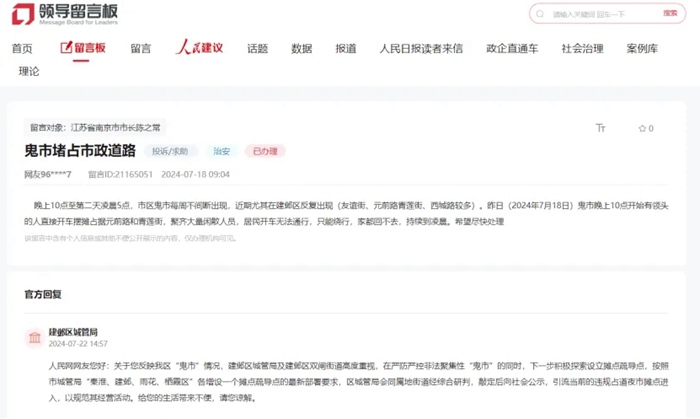This screenshot has width=700, height=419.
Task: Open the 数据 navigation item
Action: 301,48
